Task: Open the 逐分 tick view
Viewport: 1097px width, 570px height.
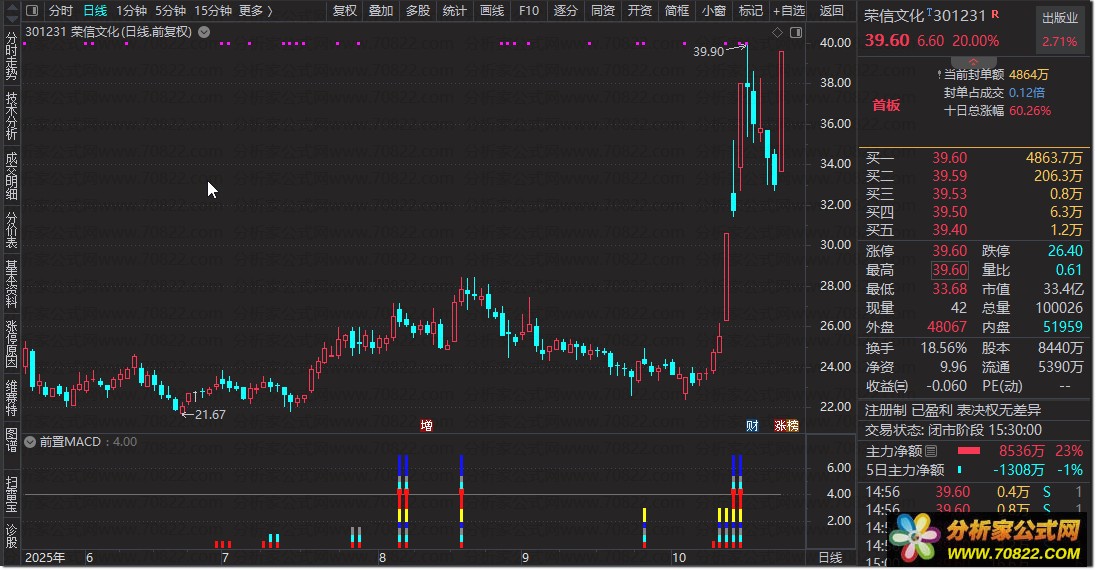Action: coord(566,10)
